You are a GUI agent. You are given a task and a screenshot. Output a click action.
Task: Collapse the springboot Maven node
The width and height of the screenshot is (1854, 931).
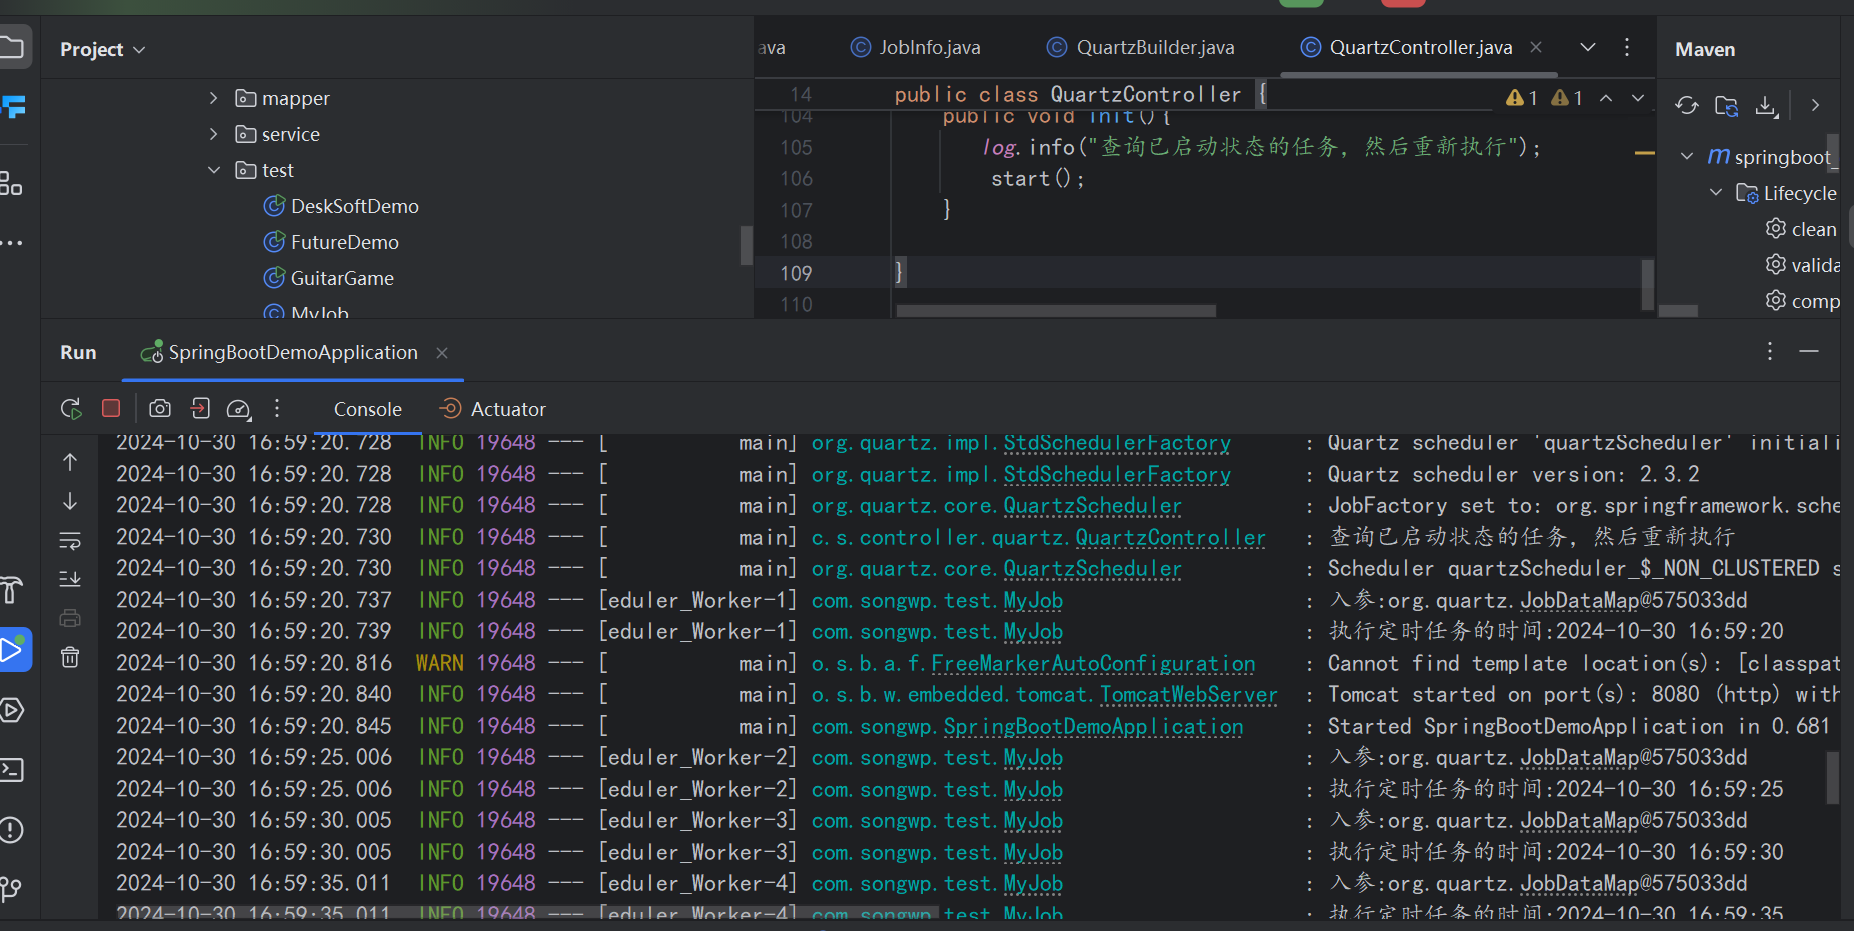click(1687, 157)
